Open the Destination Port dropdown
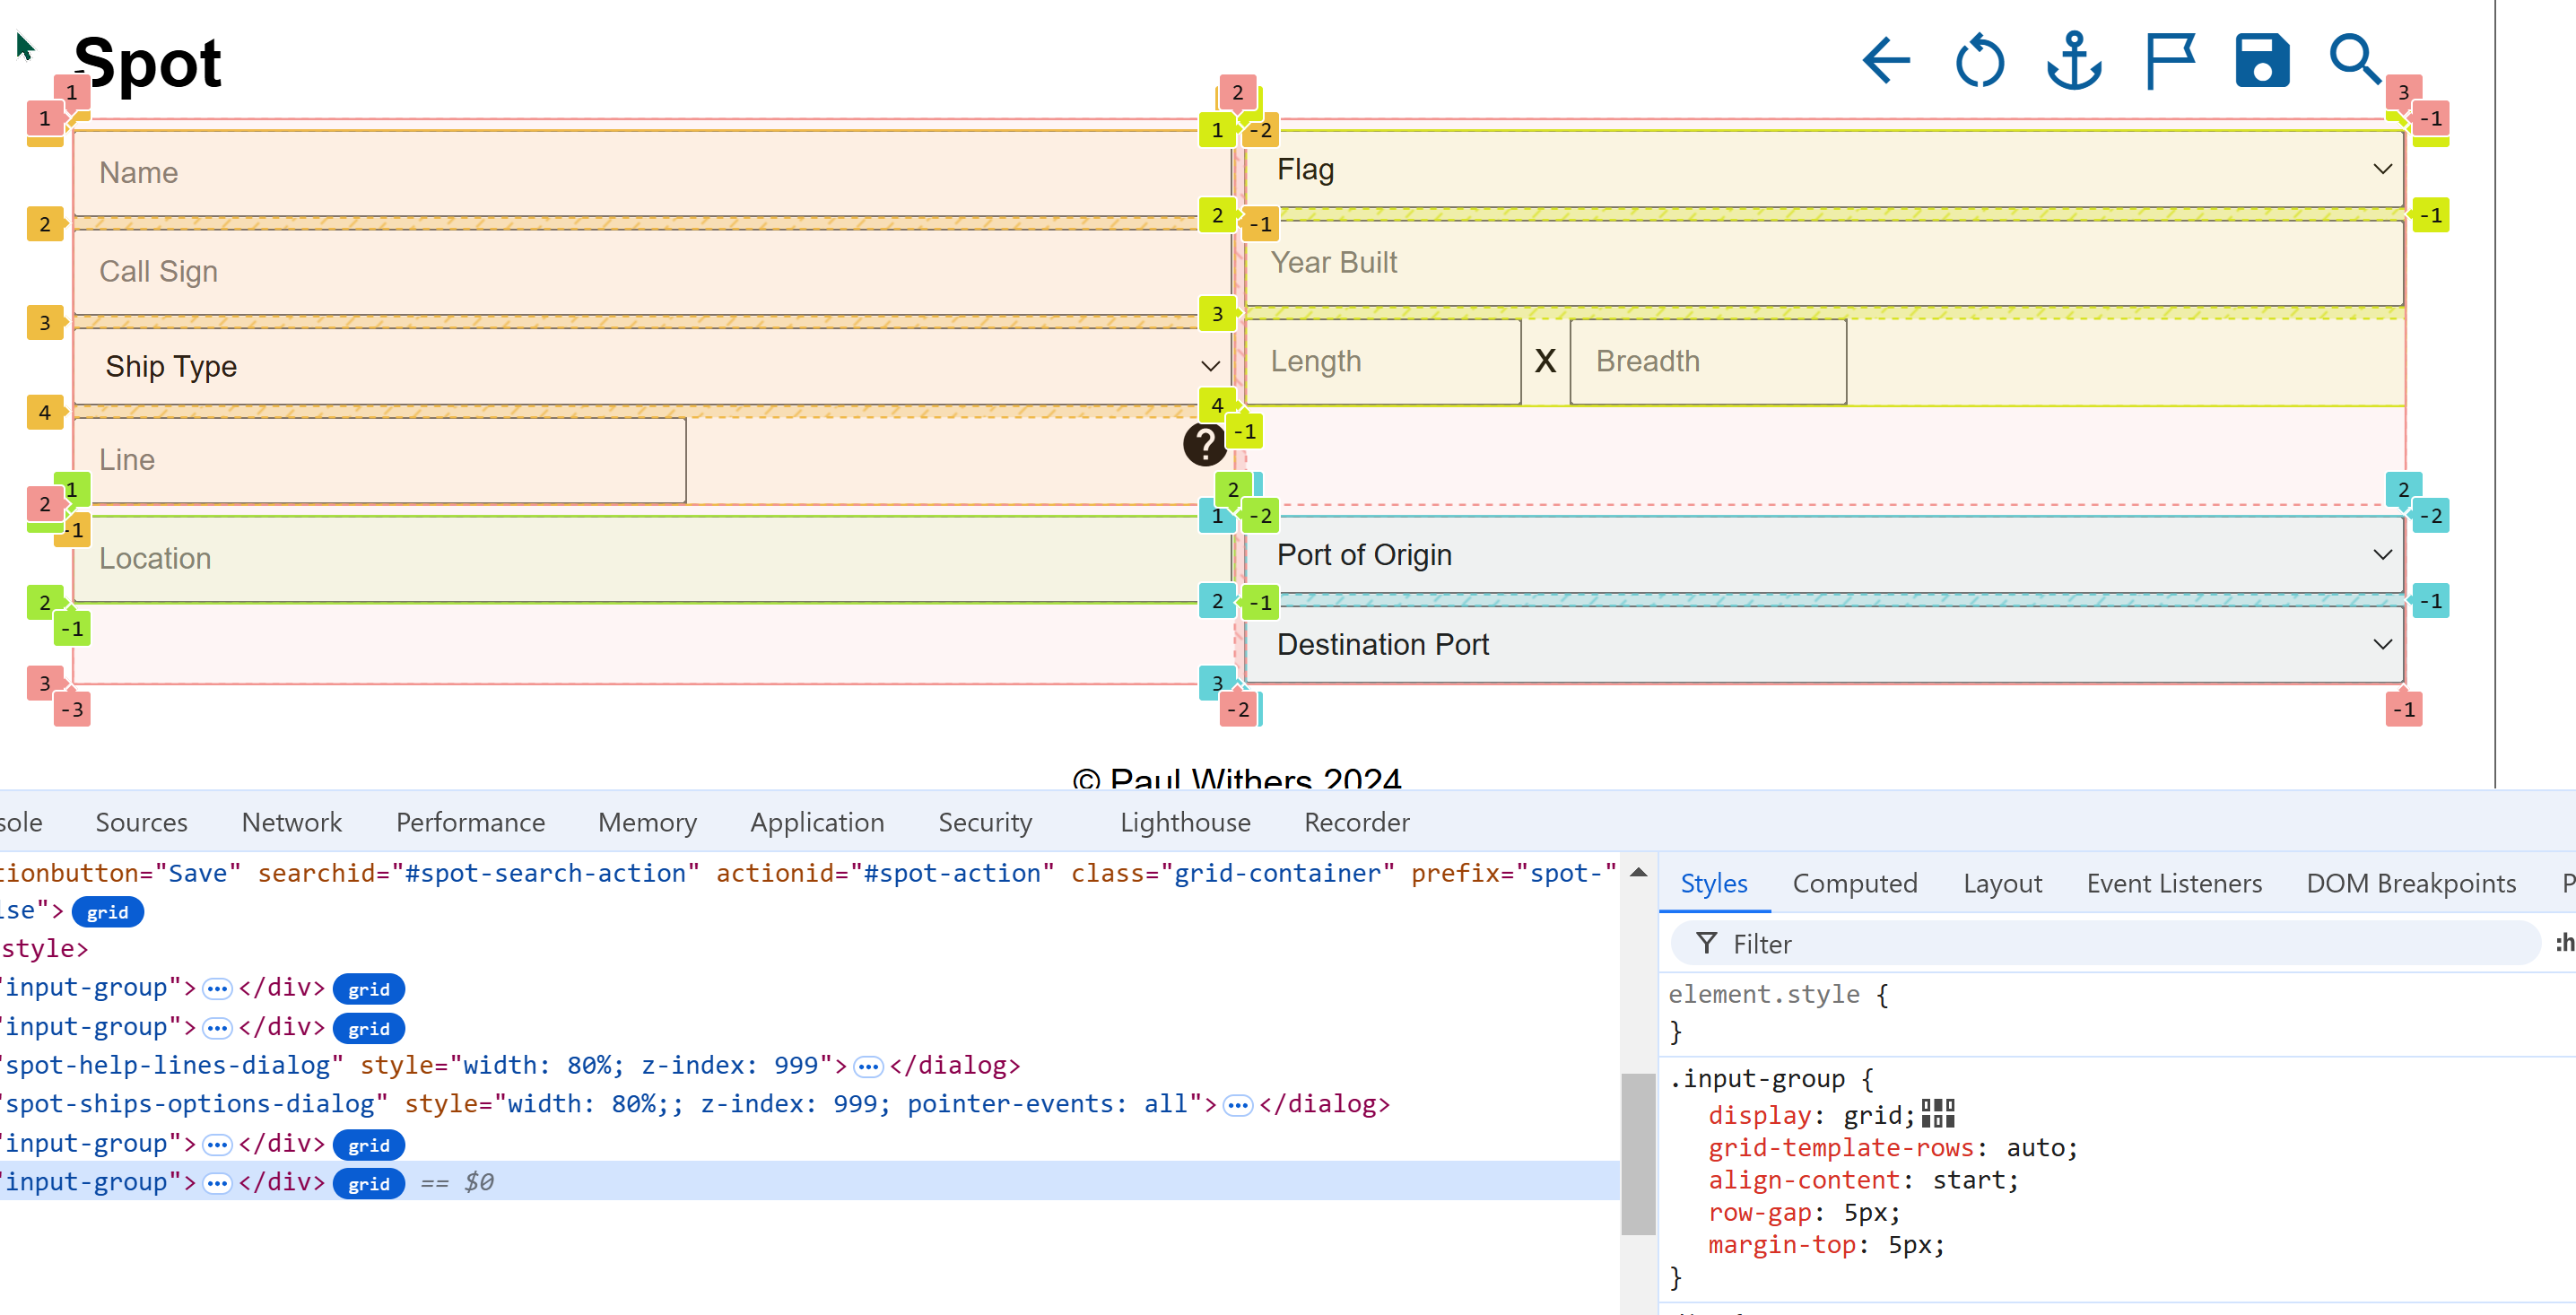2576x1315 pixels. click(1825, 645)
